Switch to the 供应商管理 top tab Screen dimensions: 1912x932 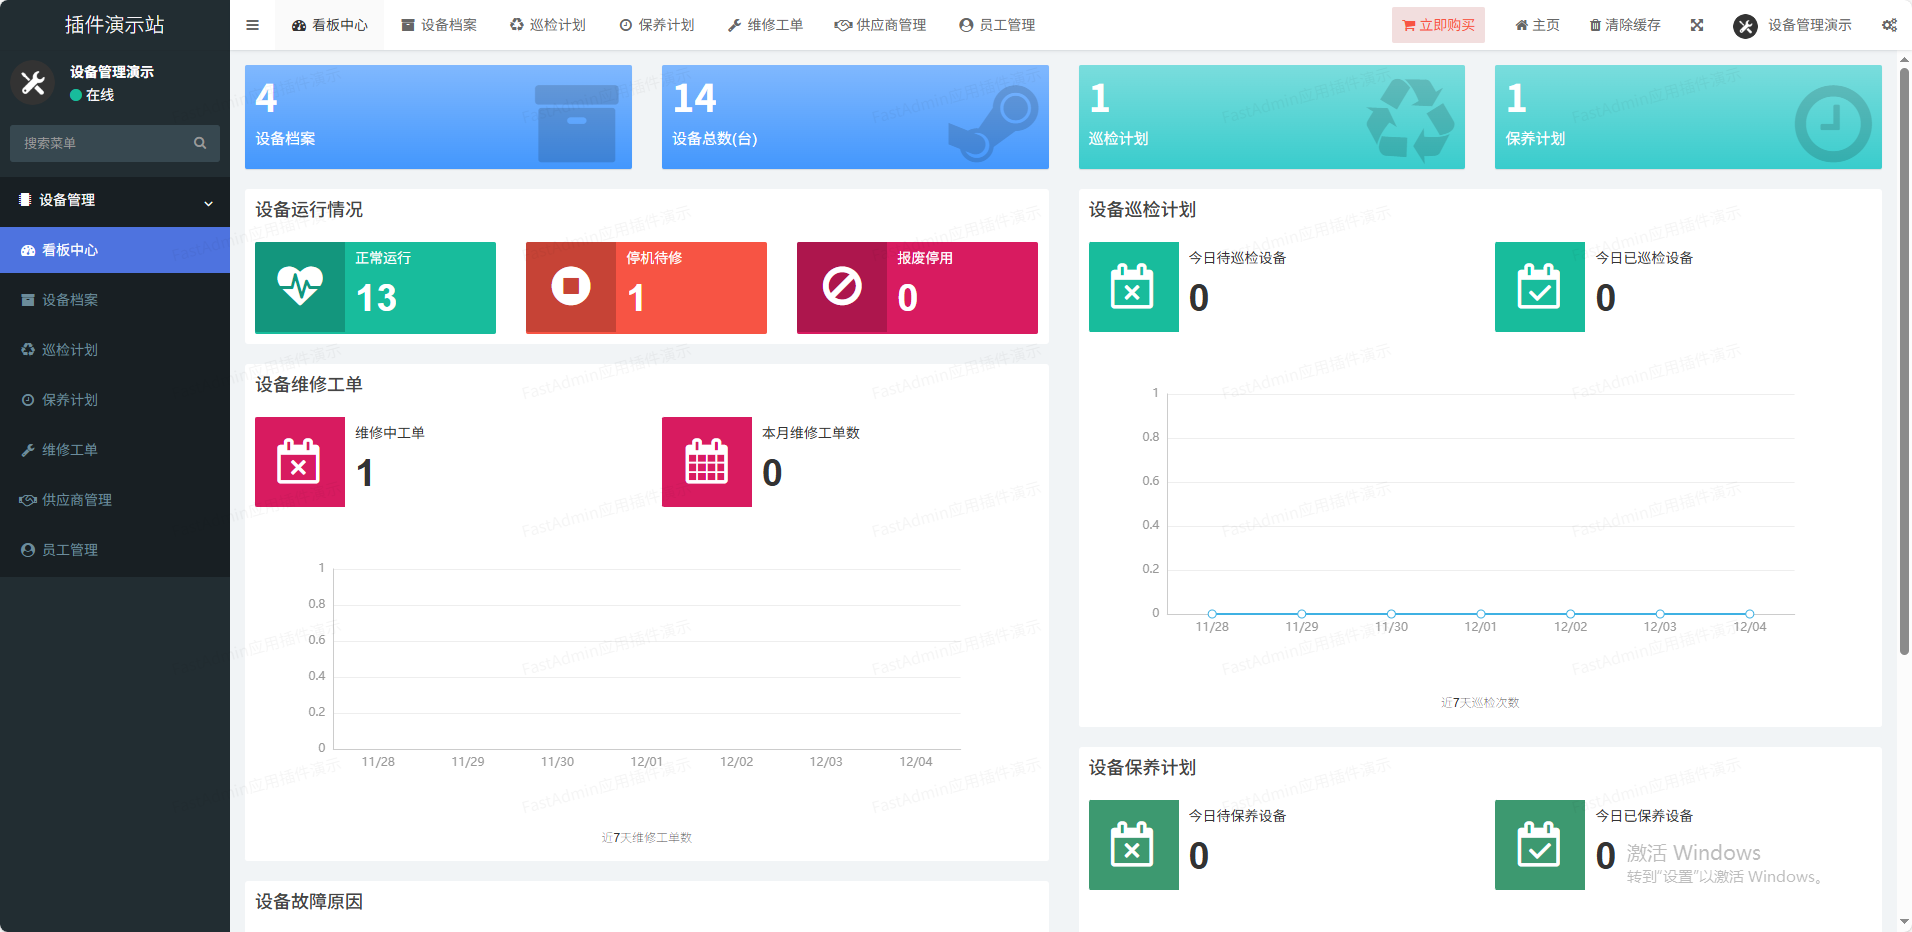point(880,25)
